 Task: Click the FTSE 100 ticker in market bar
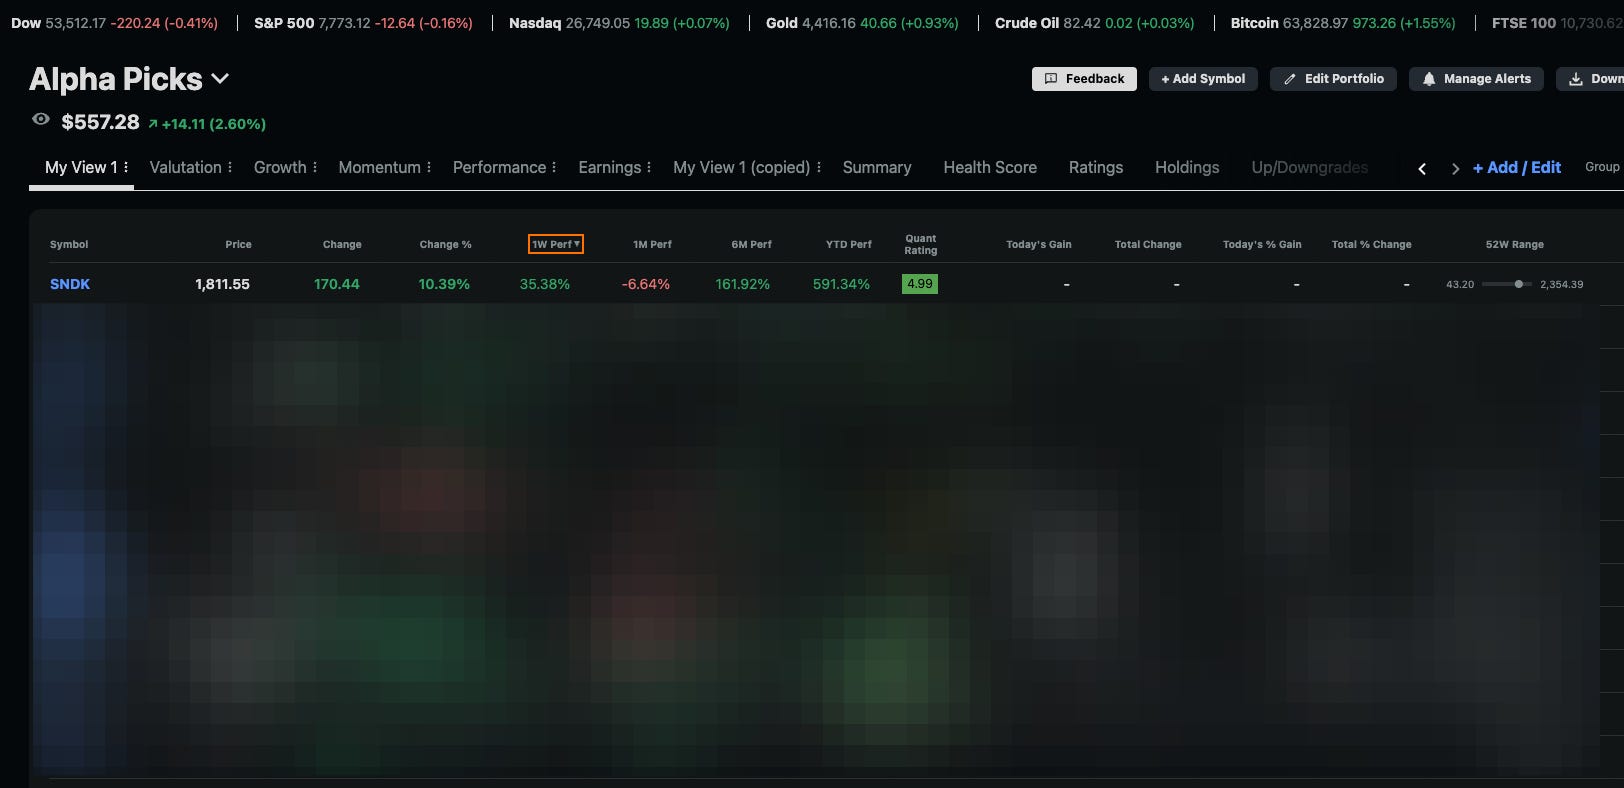(1558, 23)
